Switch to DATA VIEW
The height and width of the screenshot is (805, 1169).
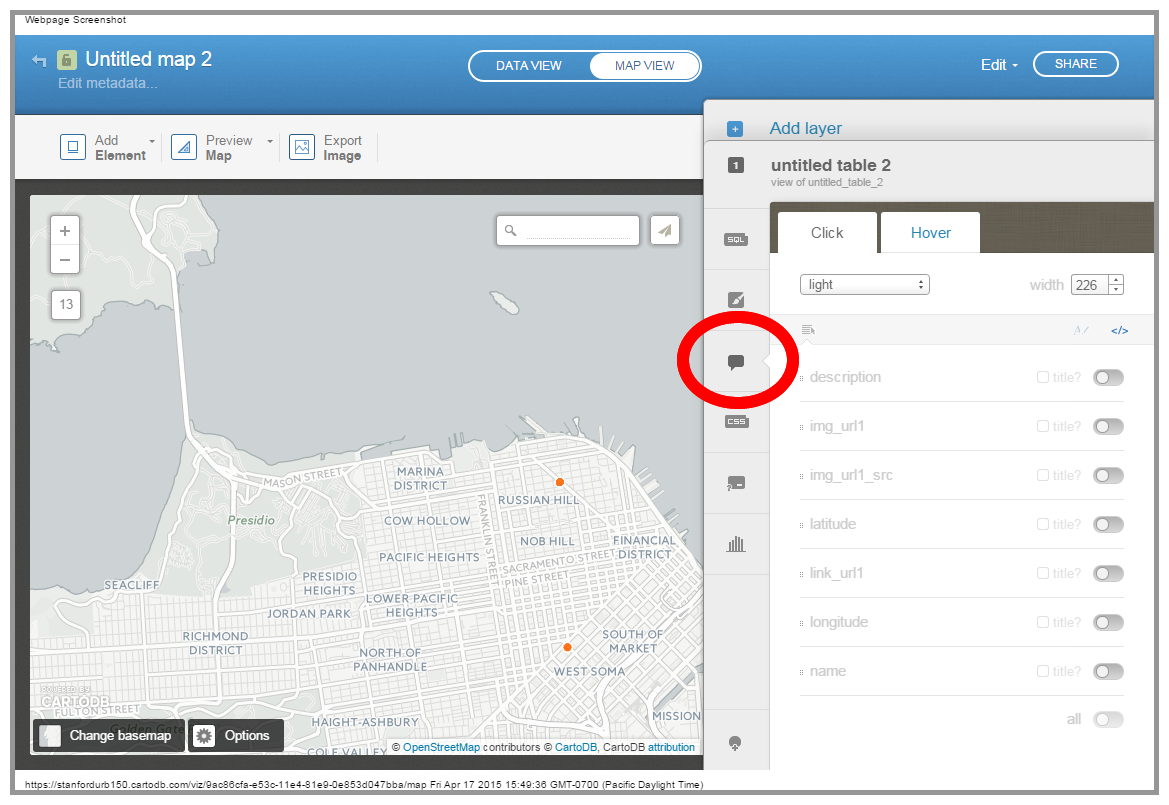(529, 66)
